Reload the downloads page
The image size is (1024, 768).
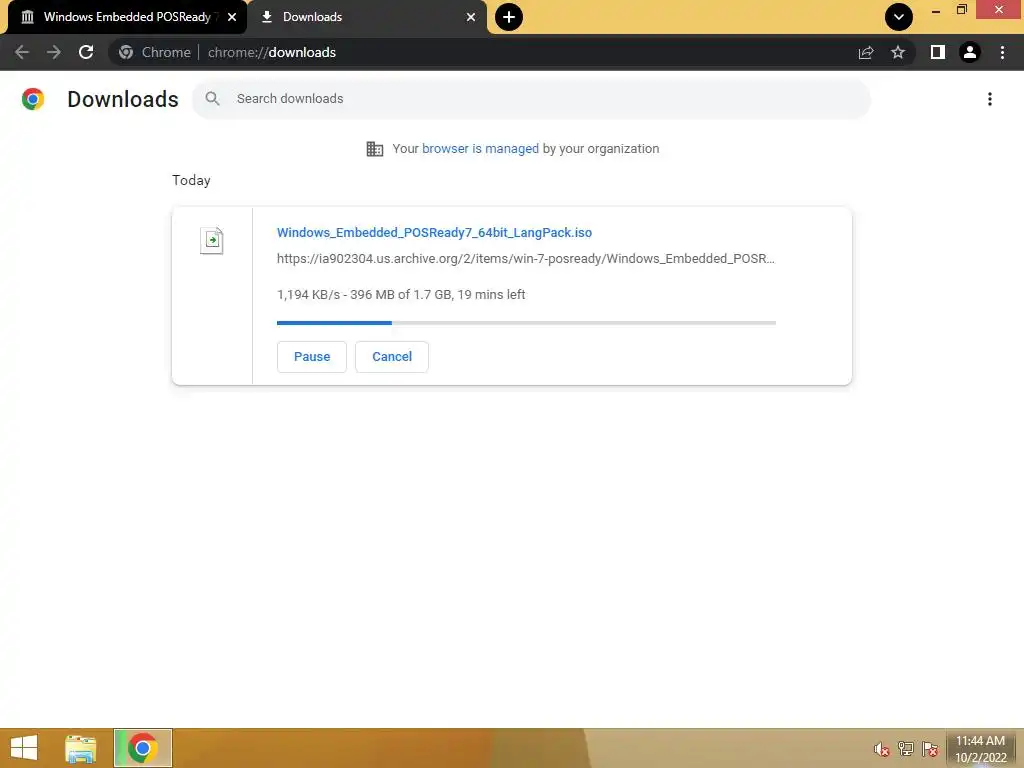tap(86, 52)
